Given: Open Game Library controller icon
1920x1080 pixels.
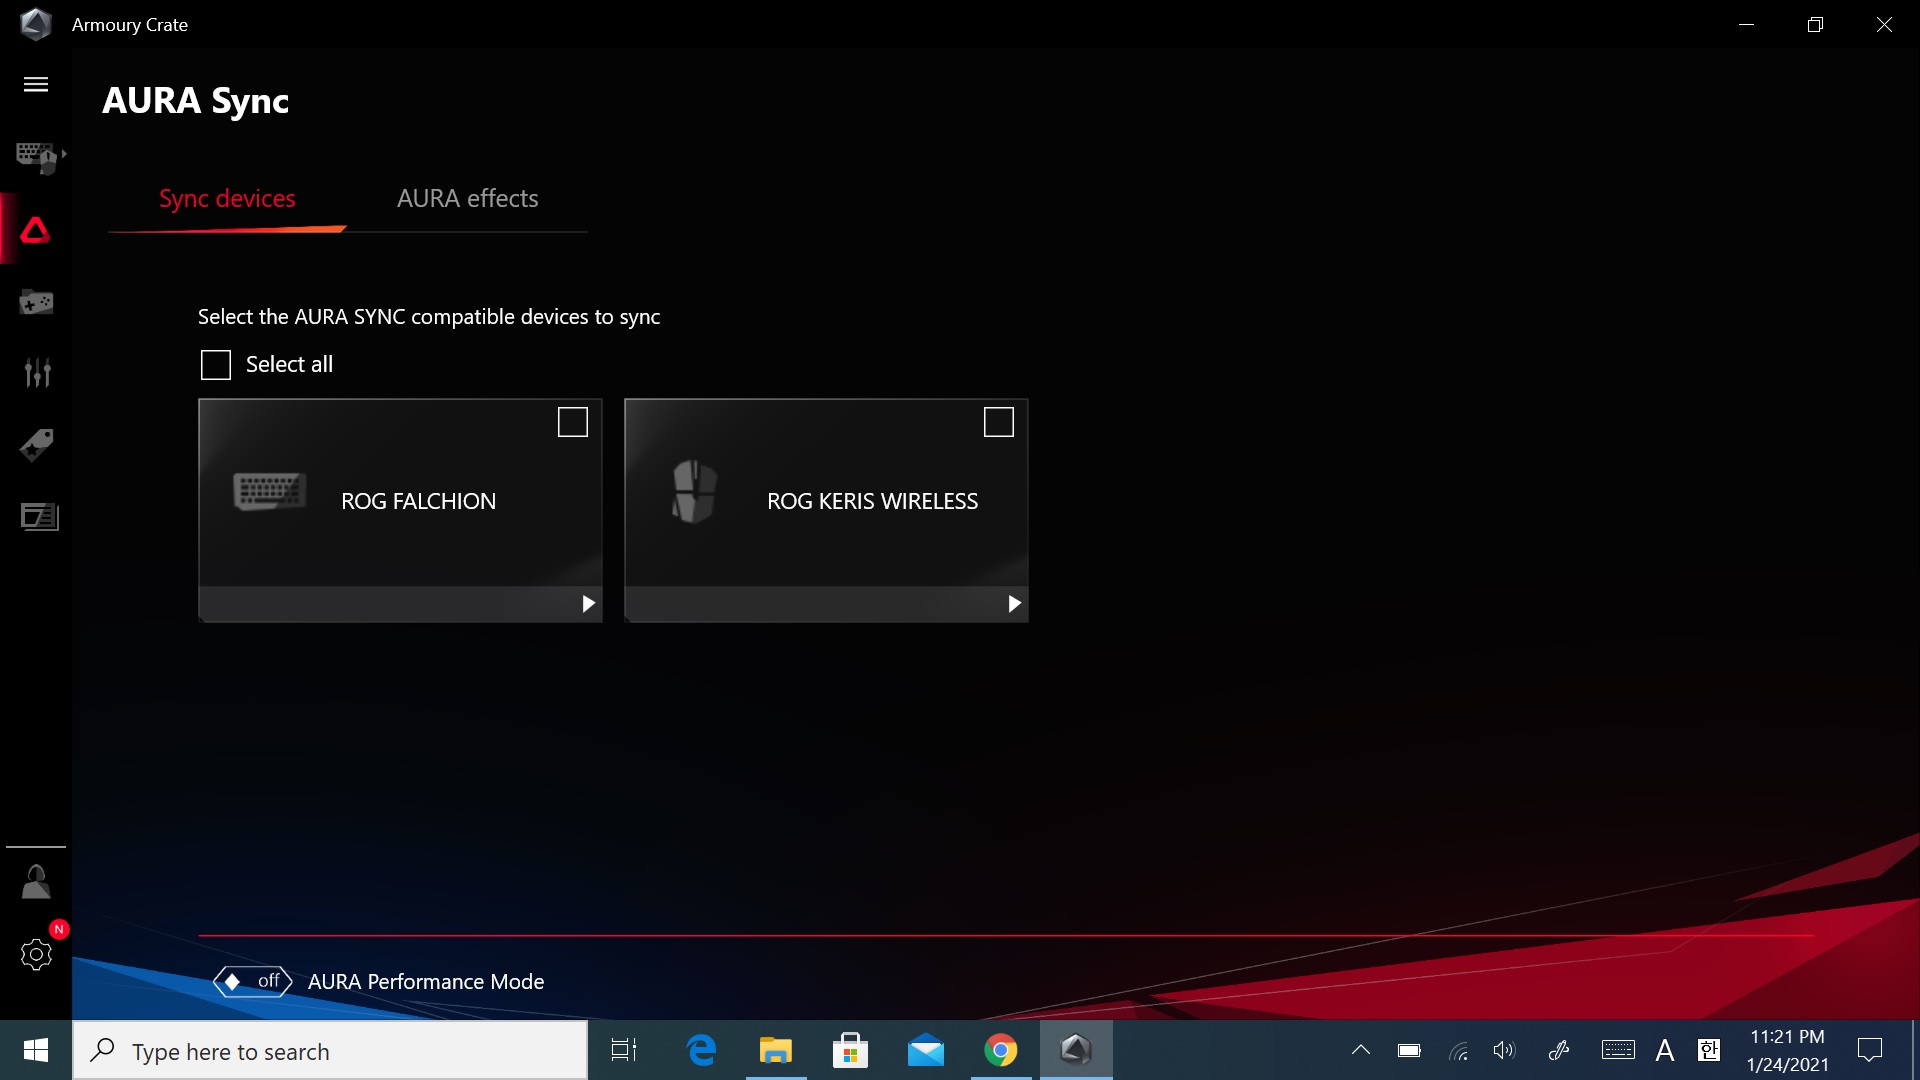Looking at the screenshot, I should point(36,302).
